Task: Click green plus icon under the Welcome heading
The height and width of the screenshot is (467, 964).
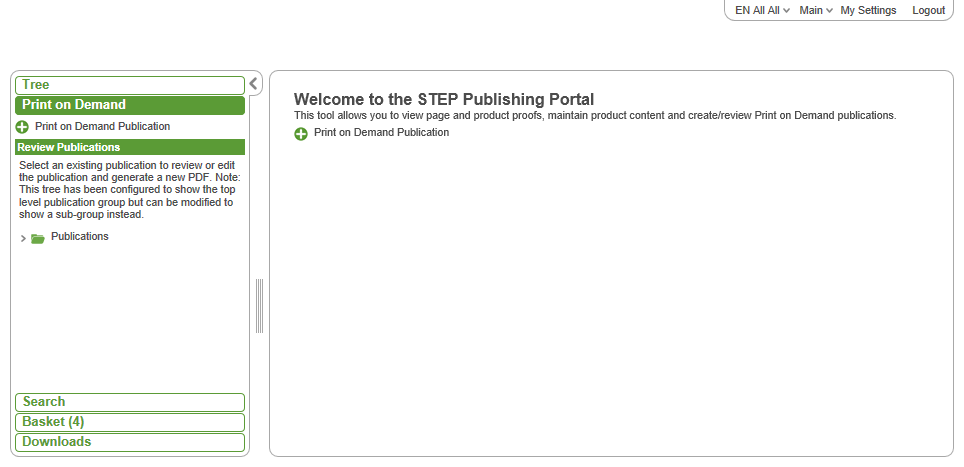Action: [301, 134]
